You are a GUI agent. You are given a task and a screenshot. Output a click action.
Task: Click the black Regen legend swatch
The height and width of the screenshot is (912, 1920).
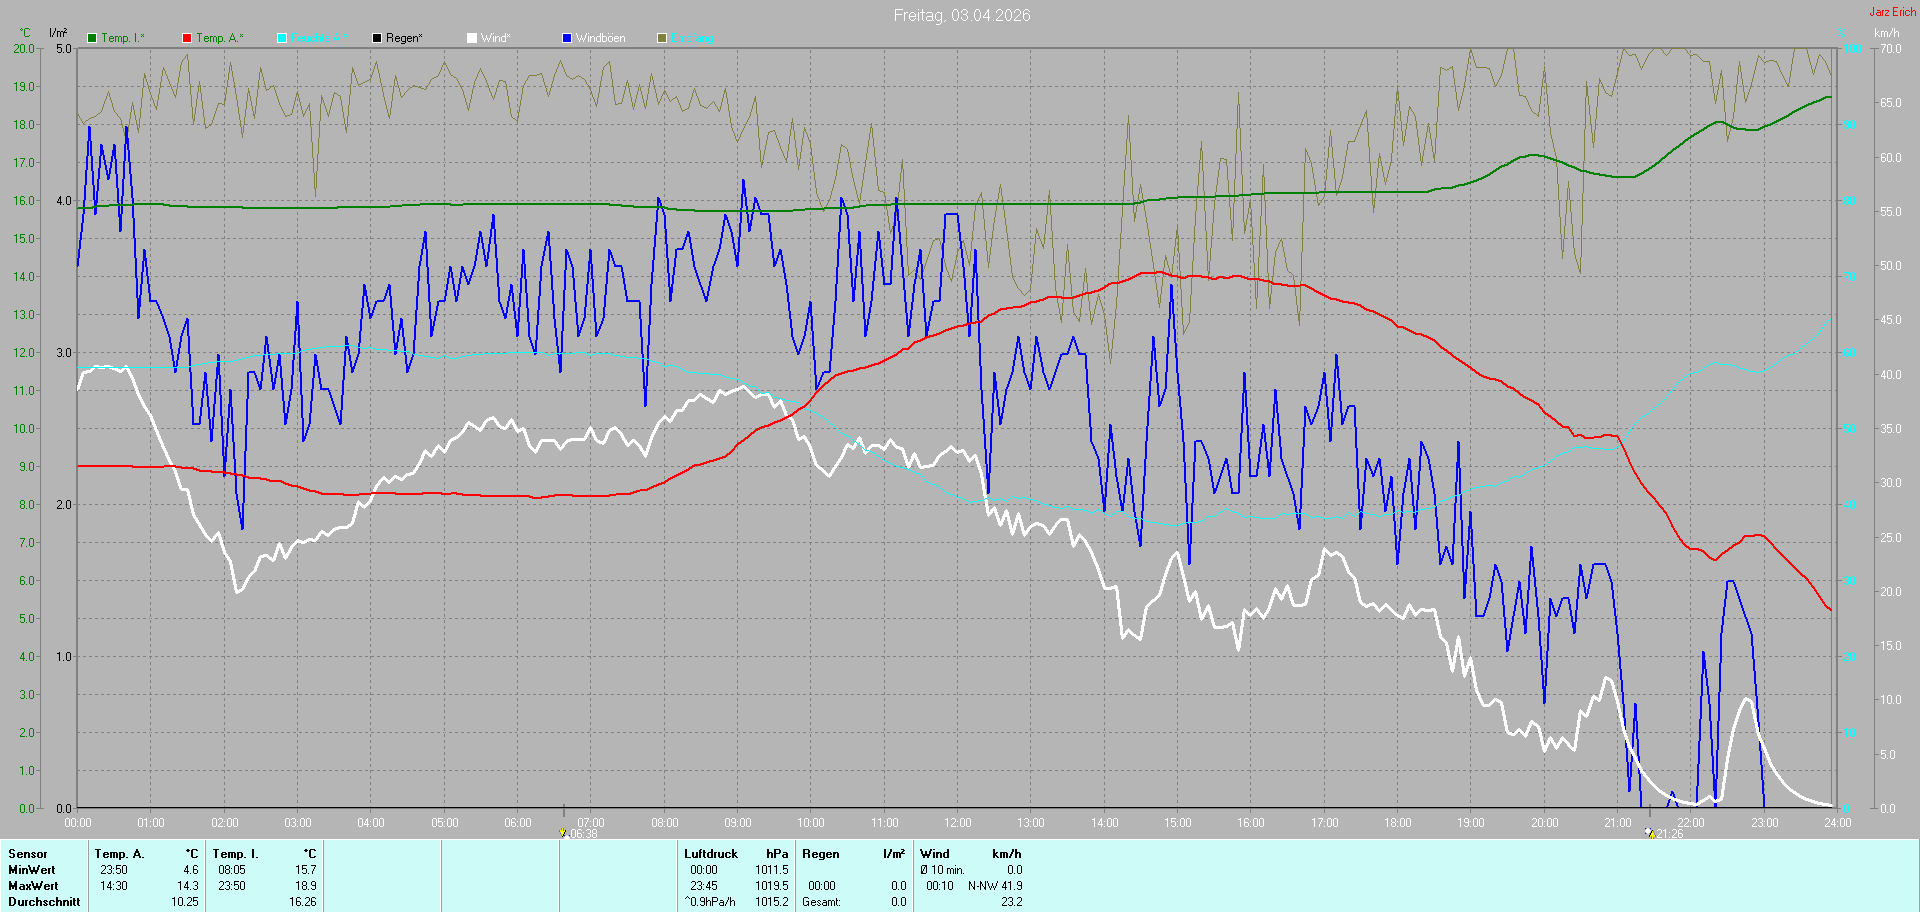click(377, 38)
